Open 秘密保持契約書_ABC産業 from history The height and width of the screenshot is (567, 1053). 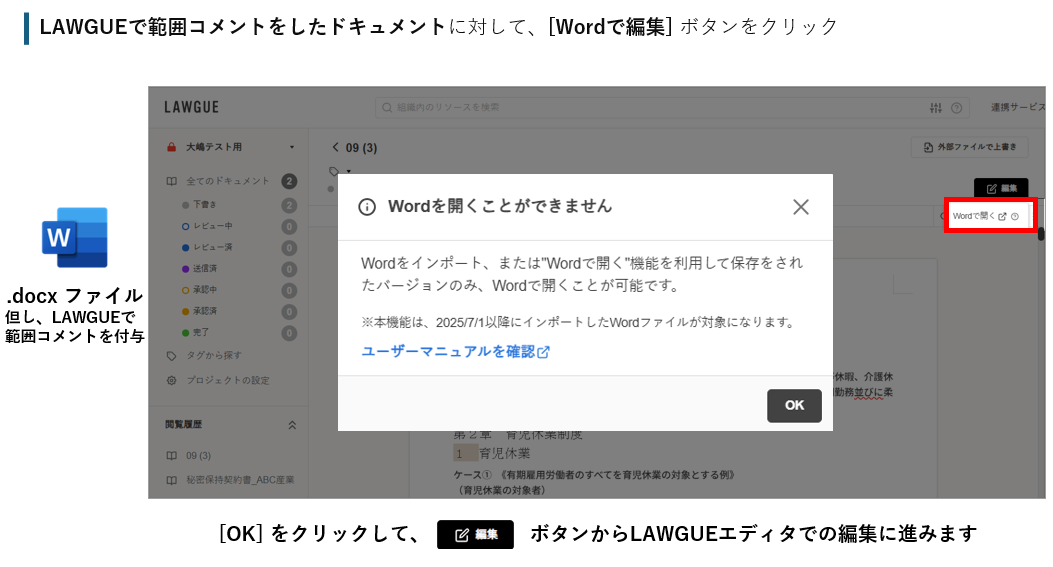coord(240,479)
